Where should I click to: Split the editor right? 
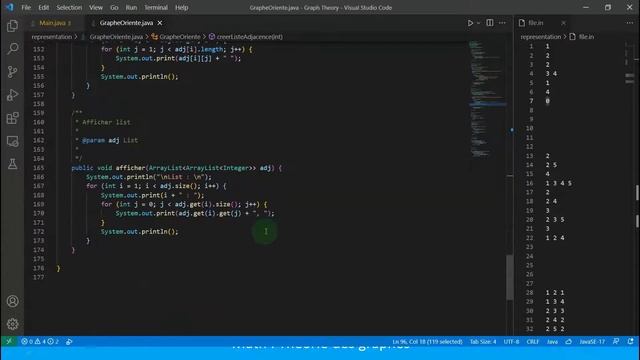(x=490, y=23)
